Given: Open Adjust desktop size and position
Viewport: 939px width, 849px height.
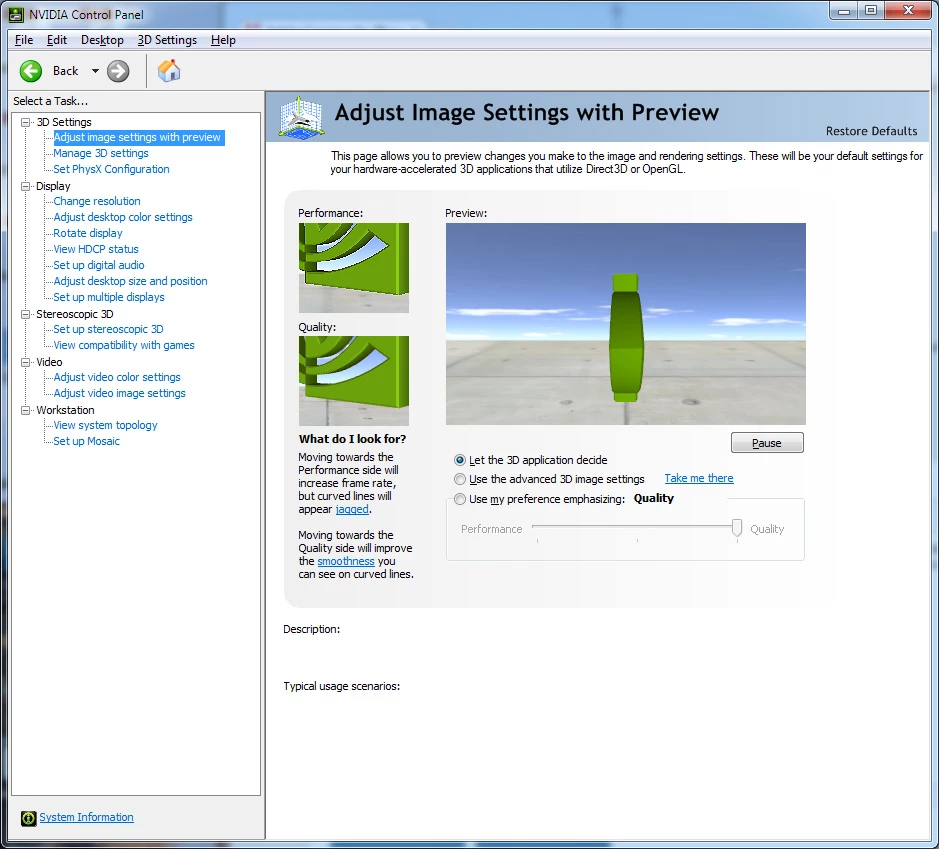Looking at the screenshot, I should click(x=131, y=281).
